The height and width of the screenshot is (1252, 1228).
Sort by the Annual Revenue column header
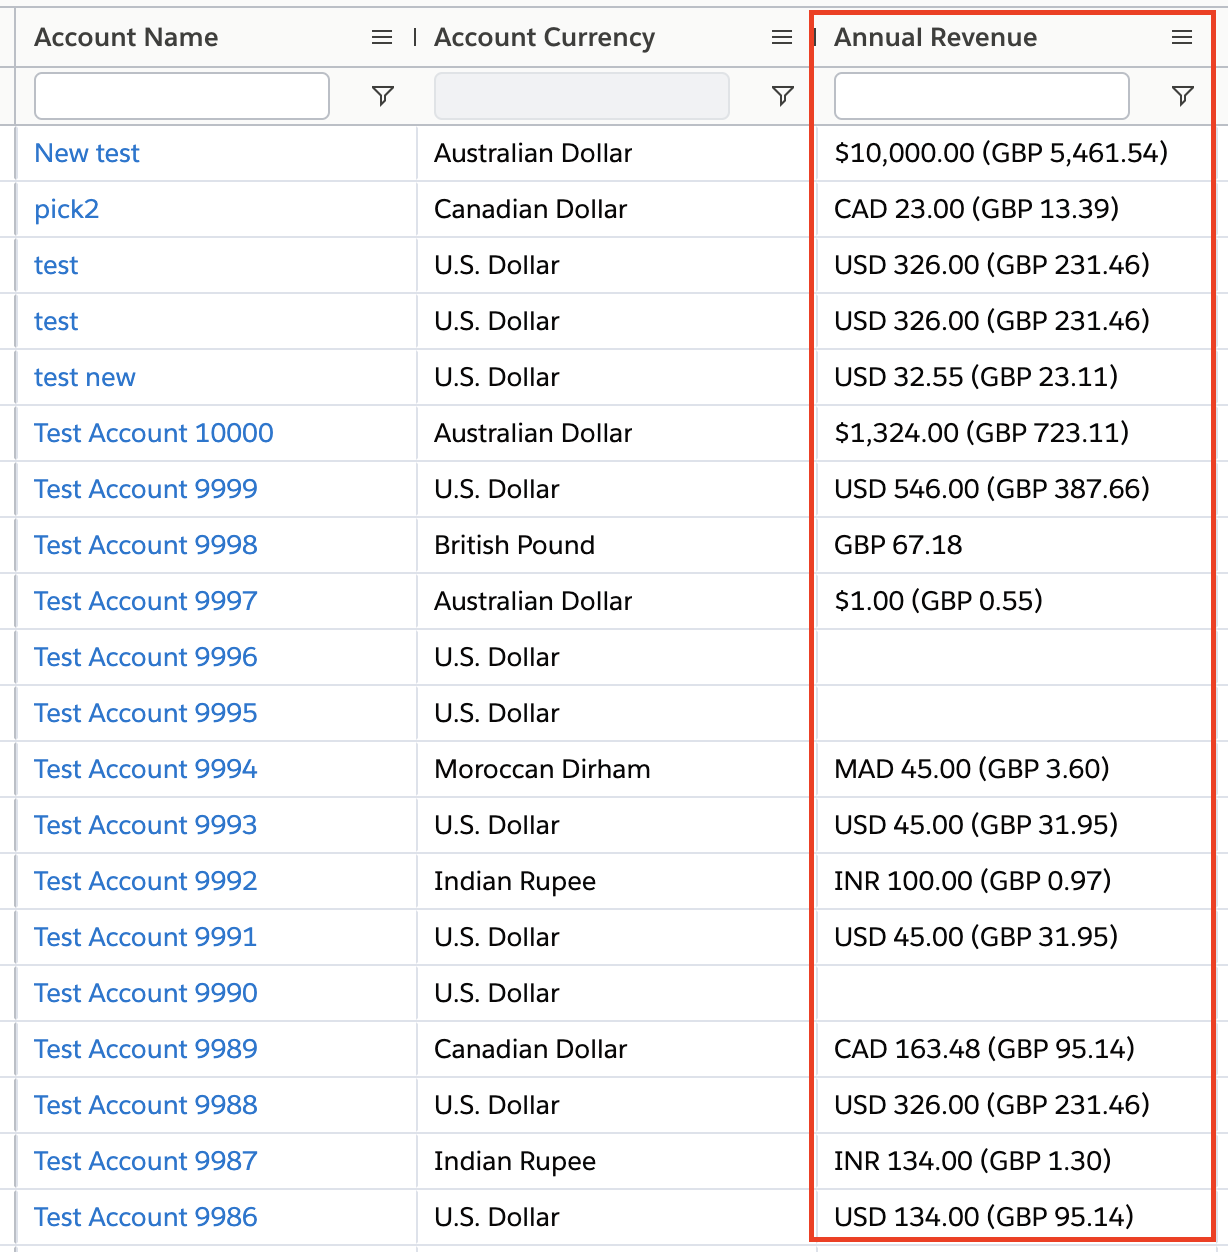(x=935, y=38)
